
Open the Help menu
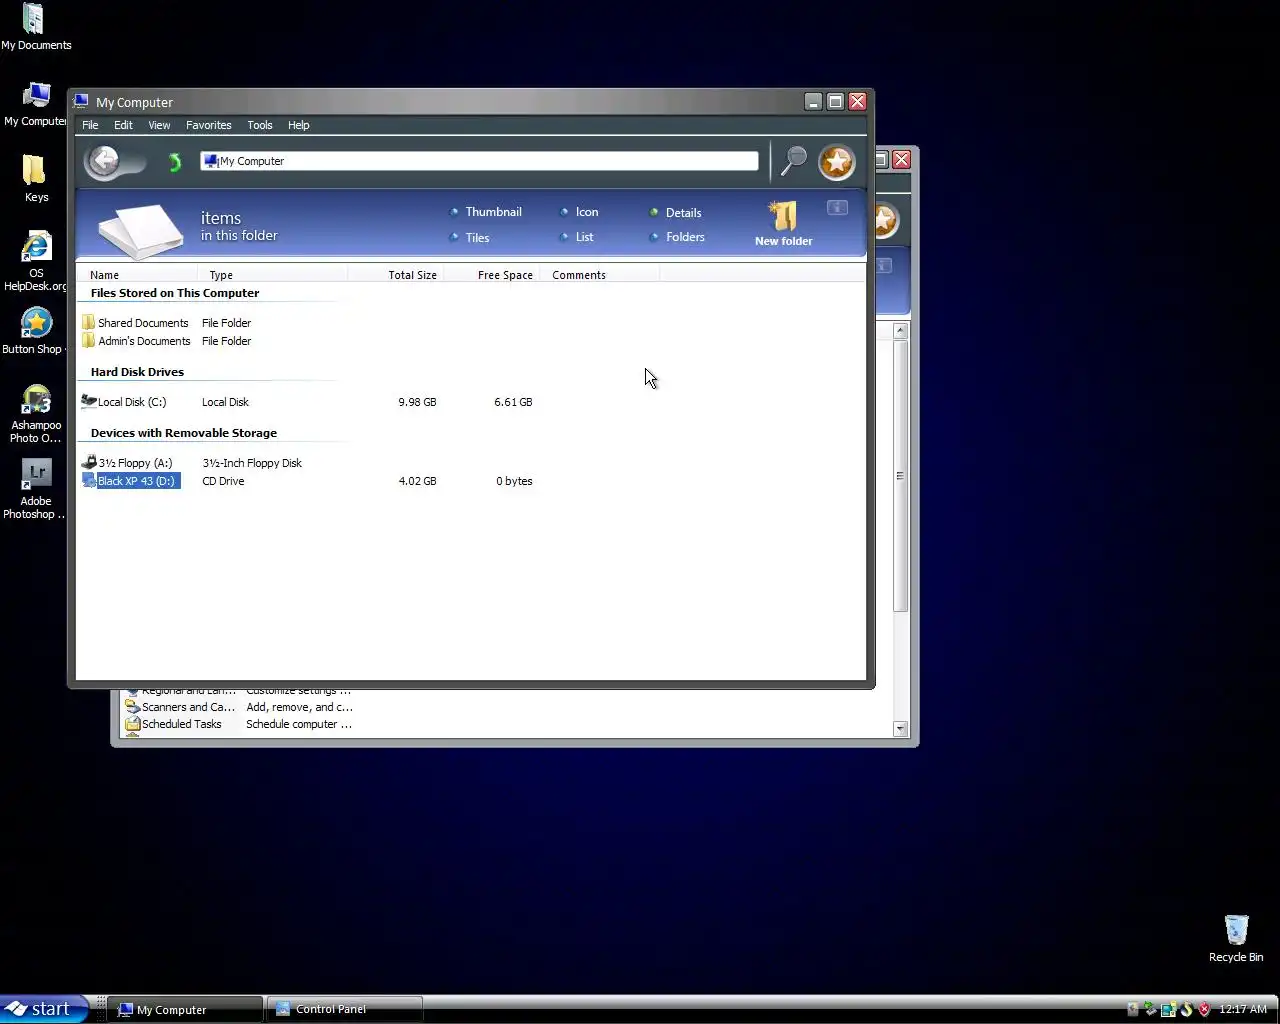pos(298,125)
